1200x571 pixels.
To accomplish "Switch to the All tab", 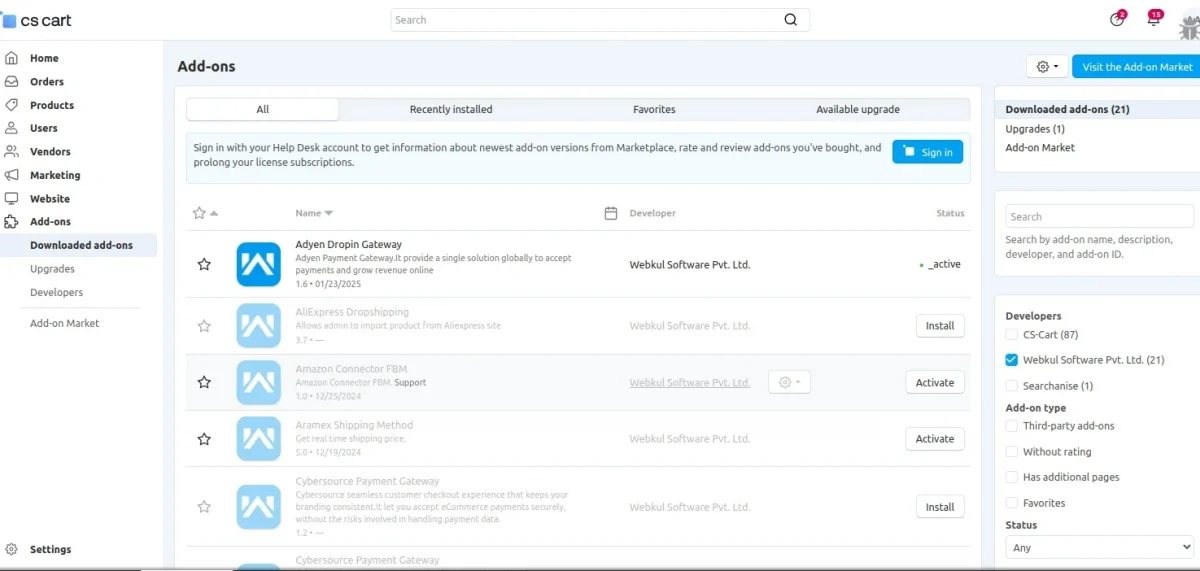I will pos(263,109).
